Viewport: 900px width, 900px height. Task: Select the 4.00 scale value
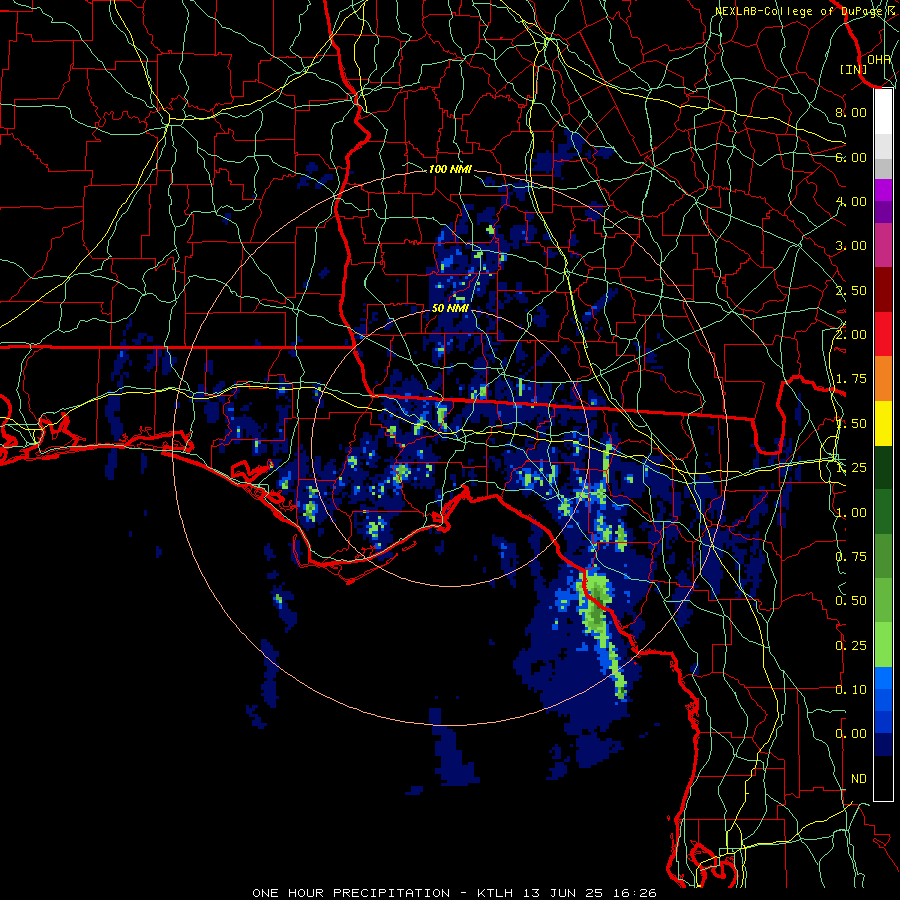pos(851,201)
